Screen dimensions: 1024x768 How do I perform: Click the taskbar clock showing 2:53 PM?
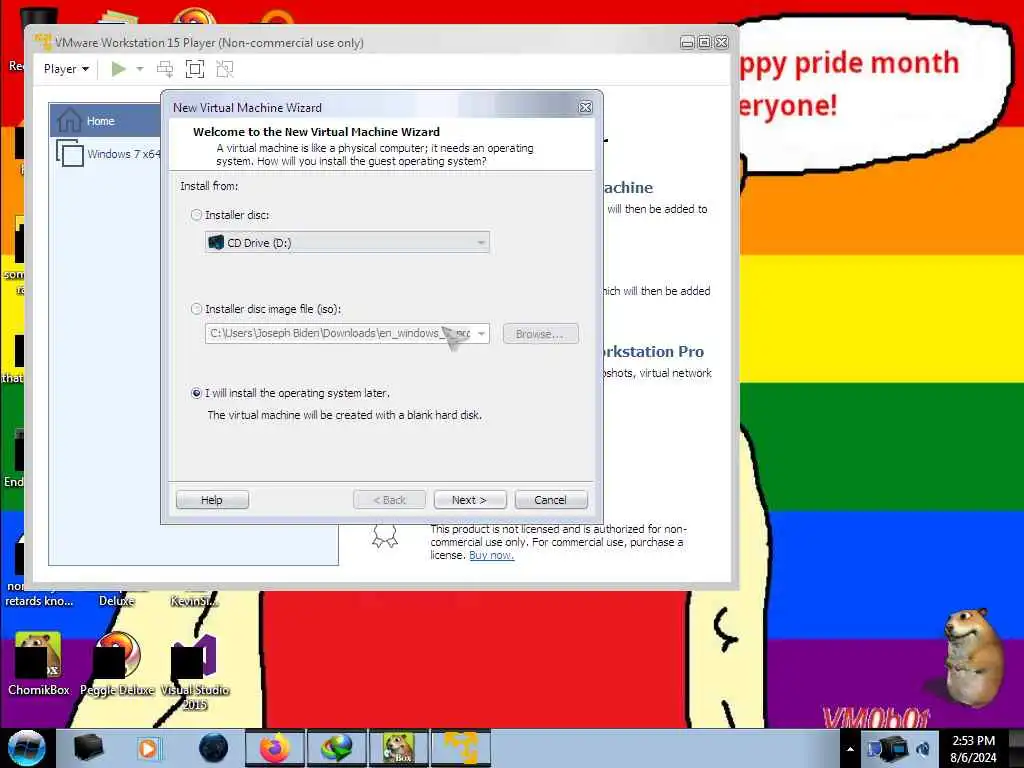tap(974, 749)
